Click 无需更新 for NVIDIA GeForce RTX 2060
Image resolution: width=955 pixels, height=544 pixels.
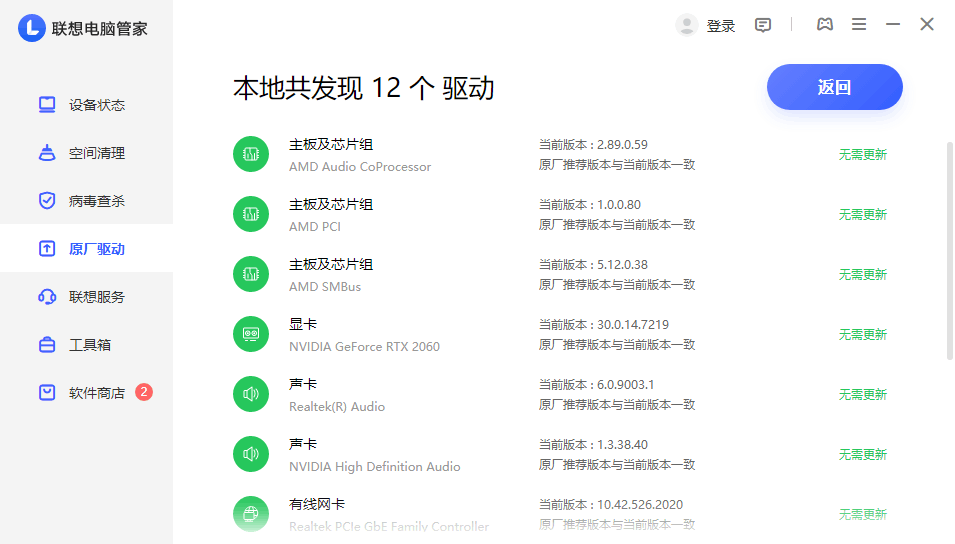[862, 334]
